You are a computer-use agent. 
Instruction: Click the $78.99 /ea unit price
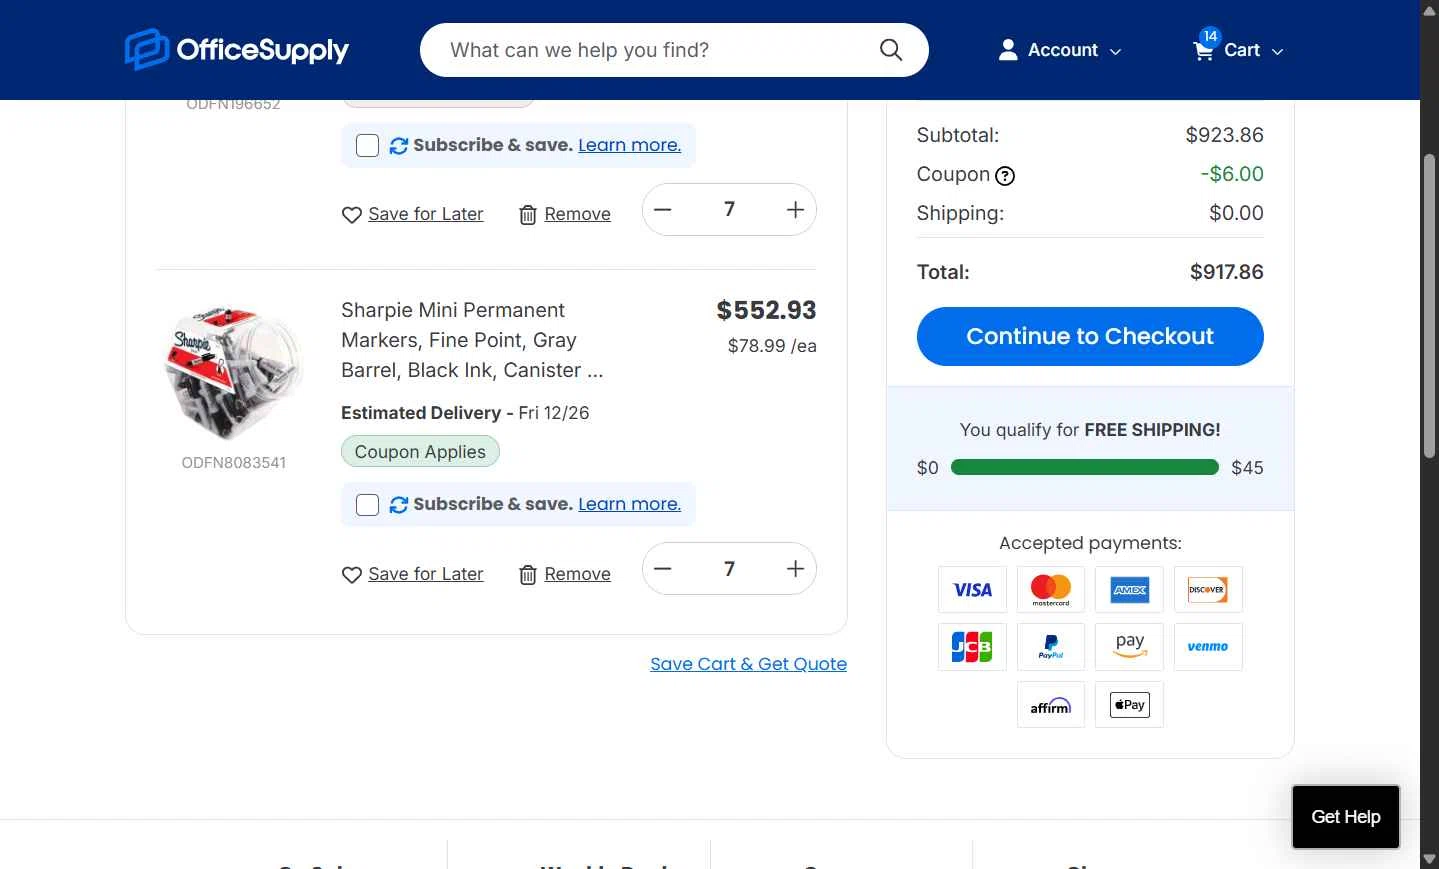pyautogui.click(x=772, y=346)
